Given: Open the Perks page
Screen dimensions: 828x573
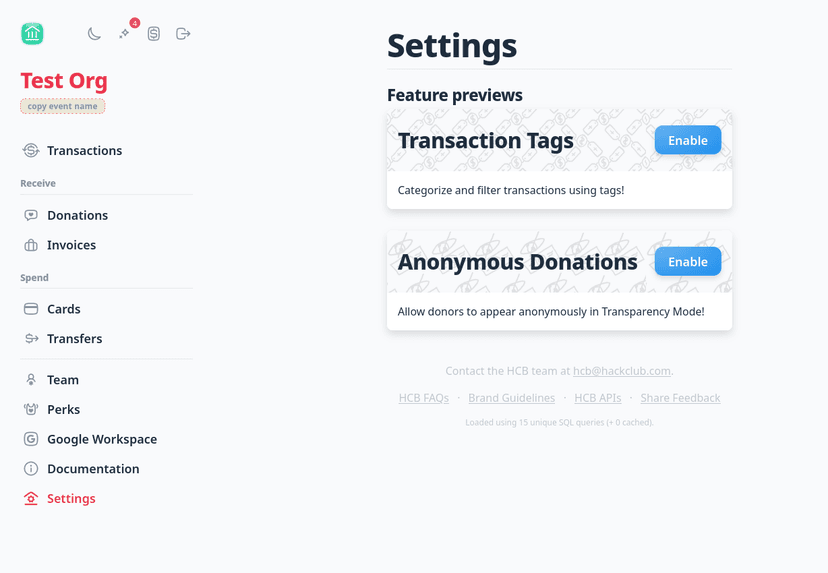Looking at the screenshot, I should click(x=63, y=410).
